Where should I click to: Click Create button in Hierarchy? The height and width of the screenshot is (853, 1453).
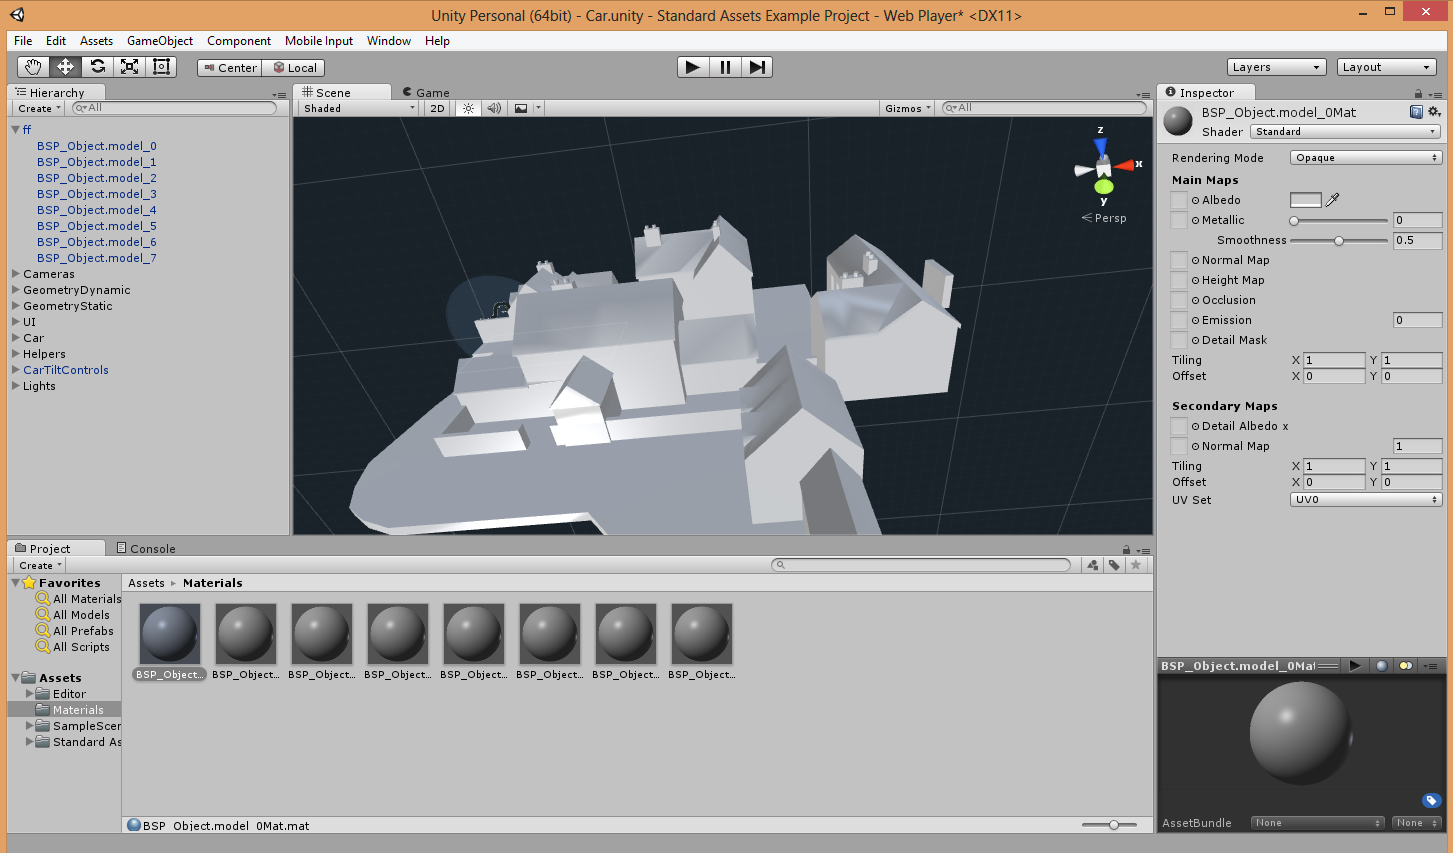tap(39, 108)
